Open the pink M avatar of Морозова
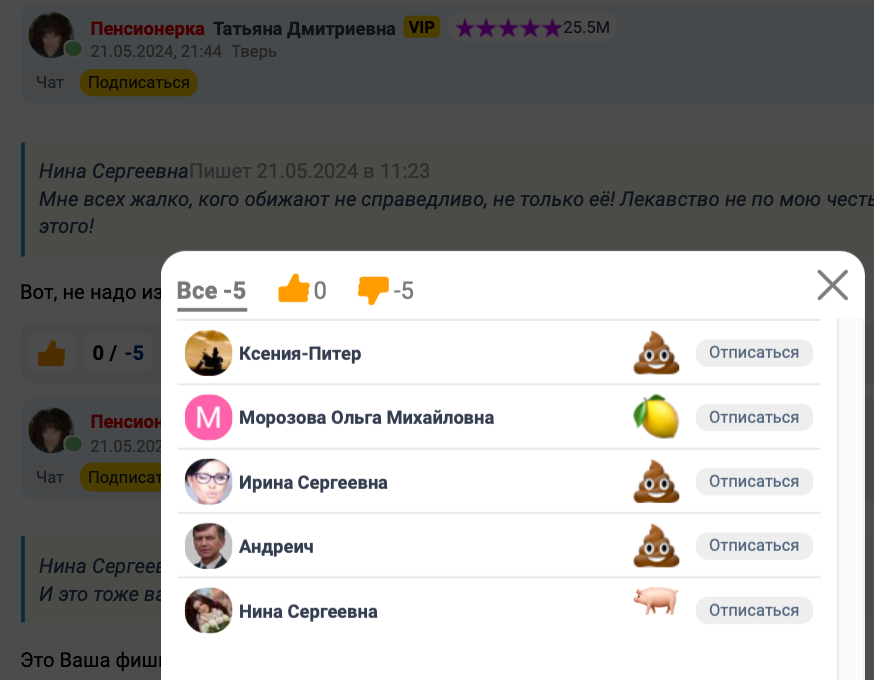This screenshot has height=680, width=874. [x=208, y=417]
